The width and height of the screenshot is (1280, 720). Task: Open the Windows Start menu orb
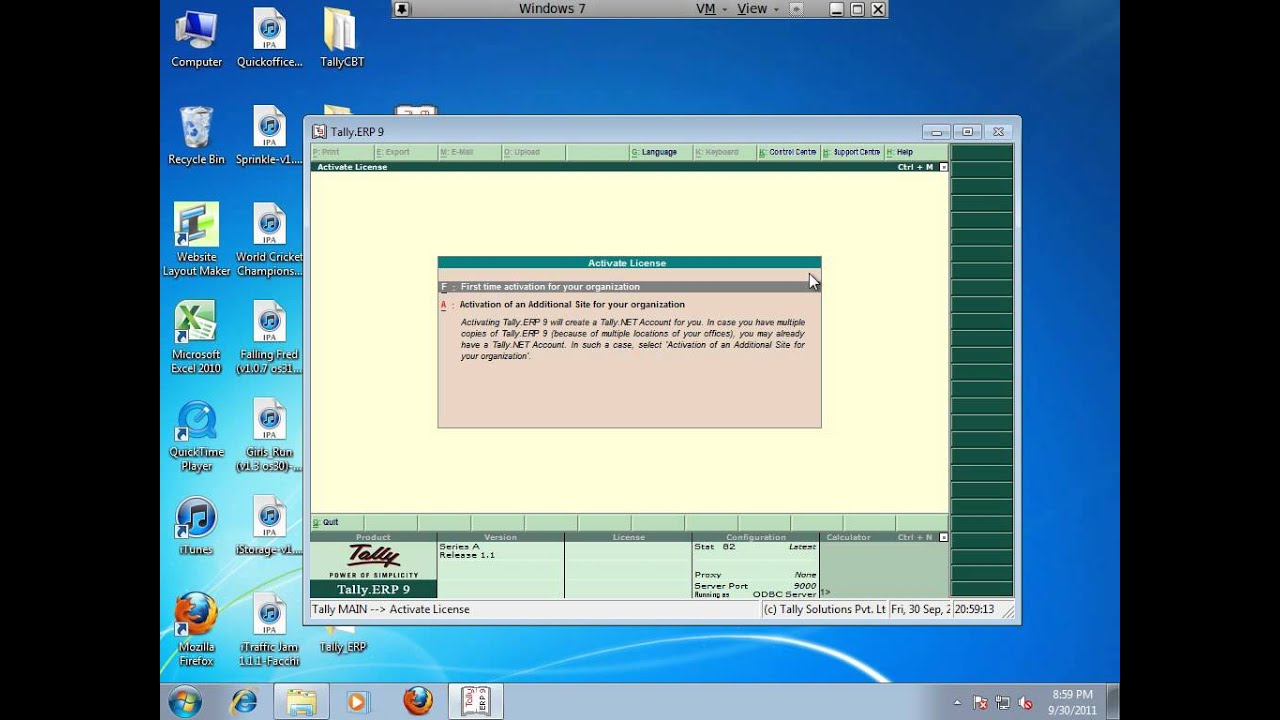[x=185, y=701]
